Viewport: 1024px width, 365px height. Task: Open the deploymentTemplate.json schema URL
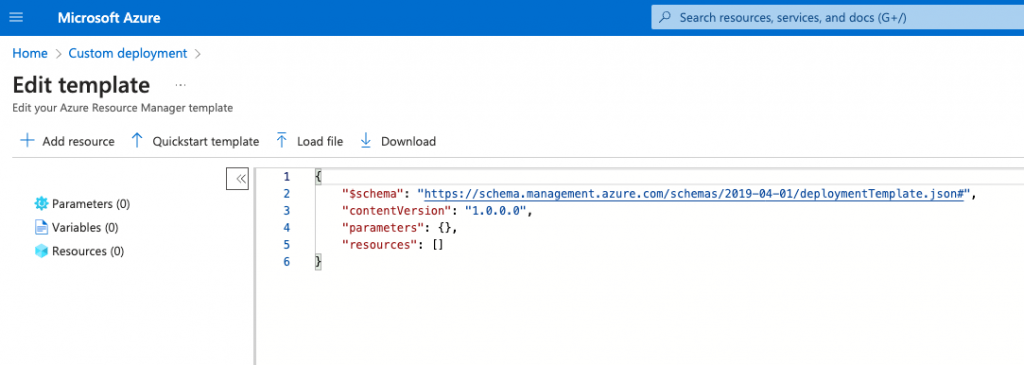694,194
